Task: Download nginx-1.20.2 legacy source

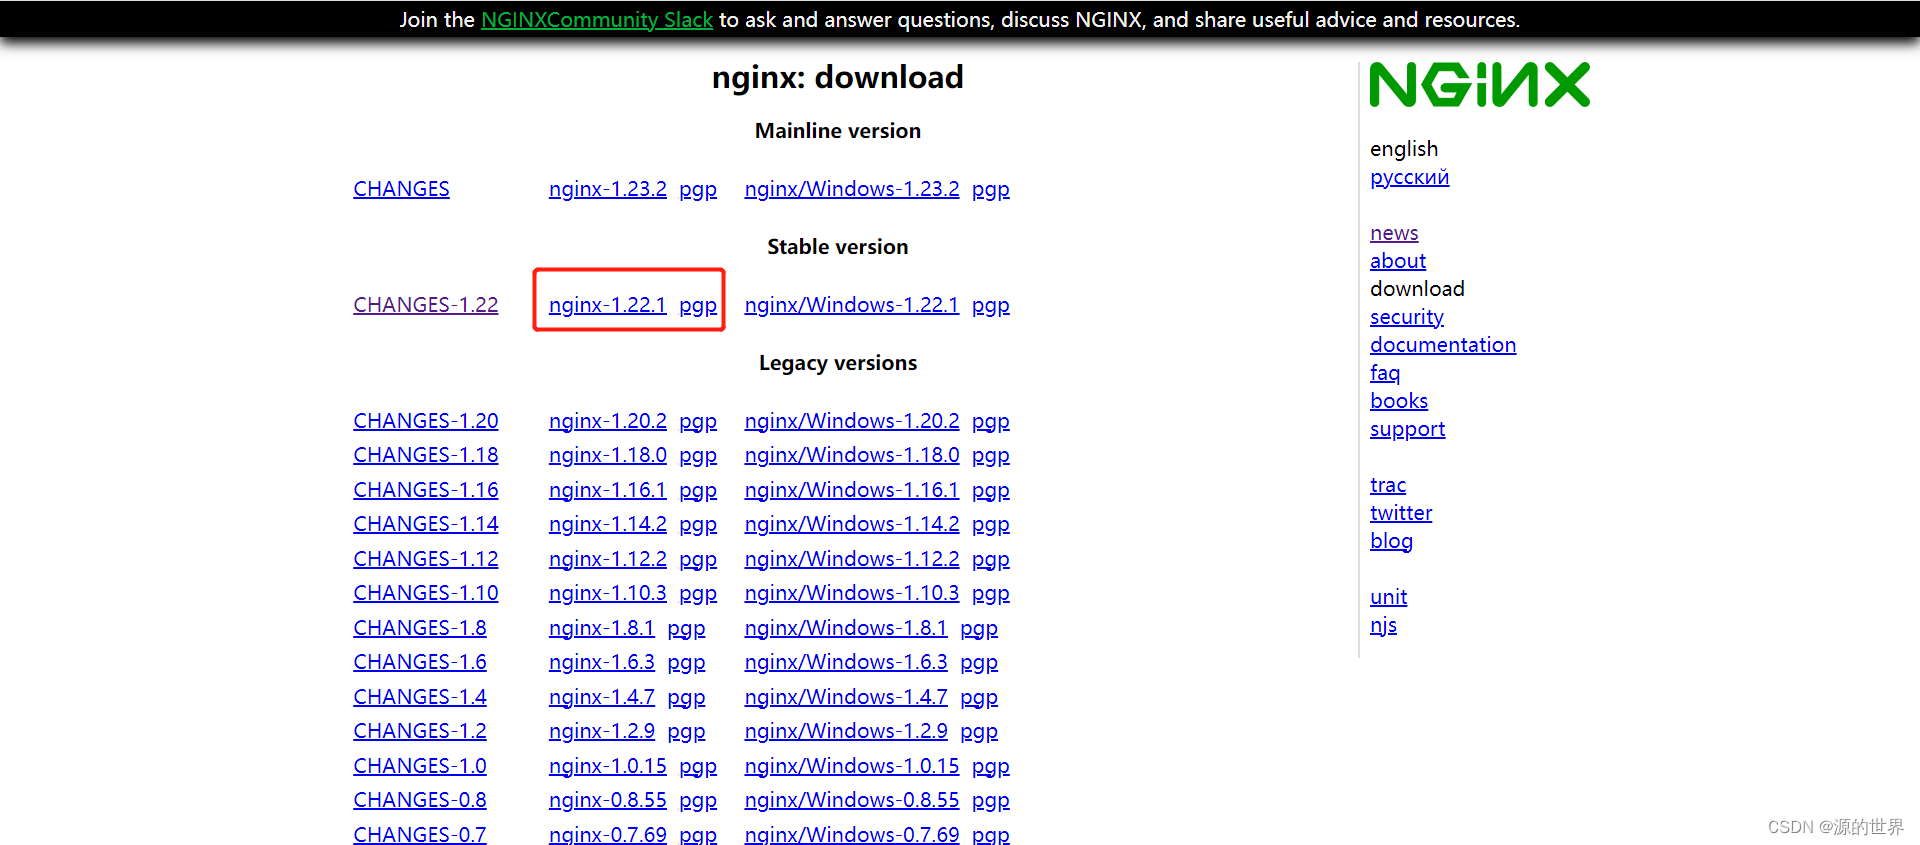Action: click(x=608, y=421)
